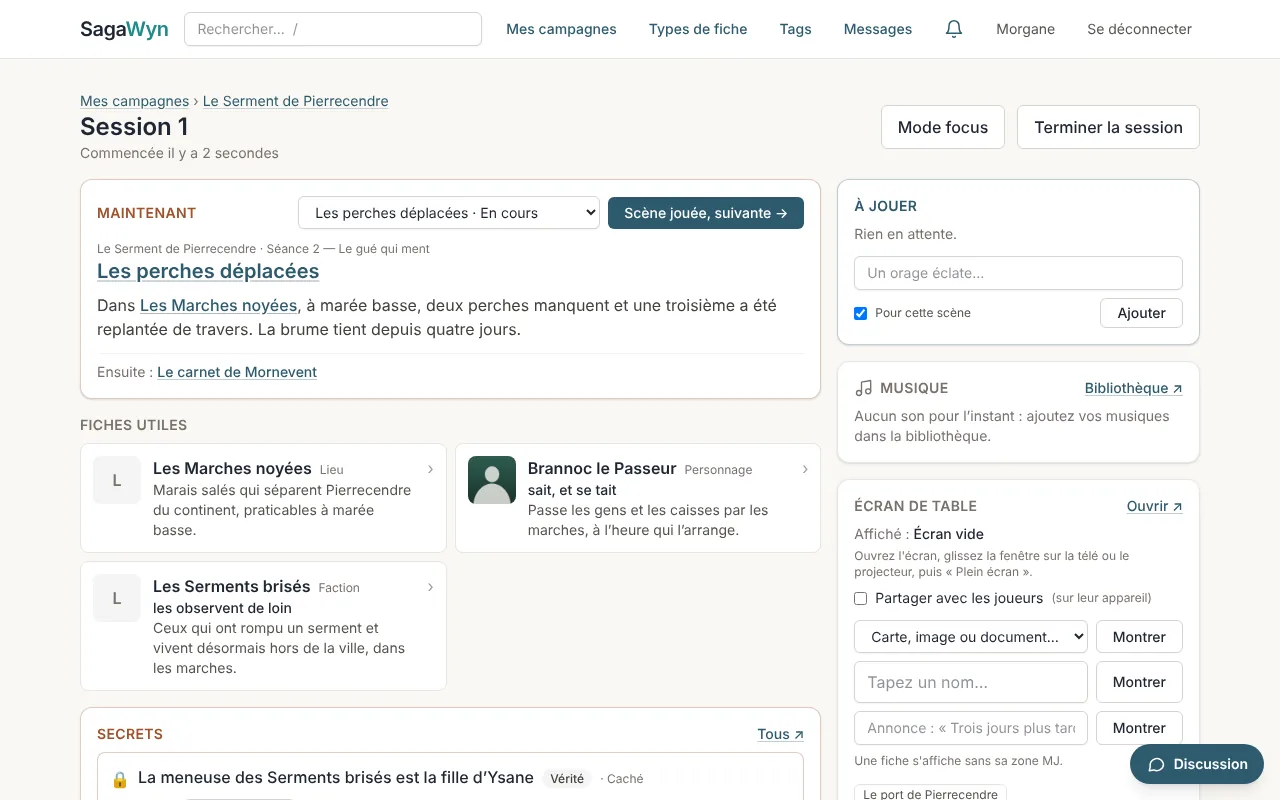This screenshot has height=800, width=1280.
Task: Go to Mes campagnes in the top navigation
Action: pyautogui.click(x=561, y=29)
